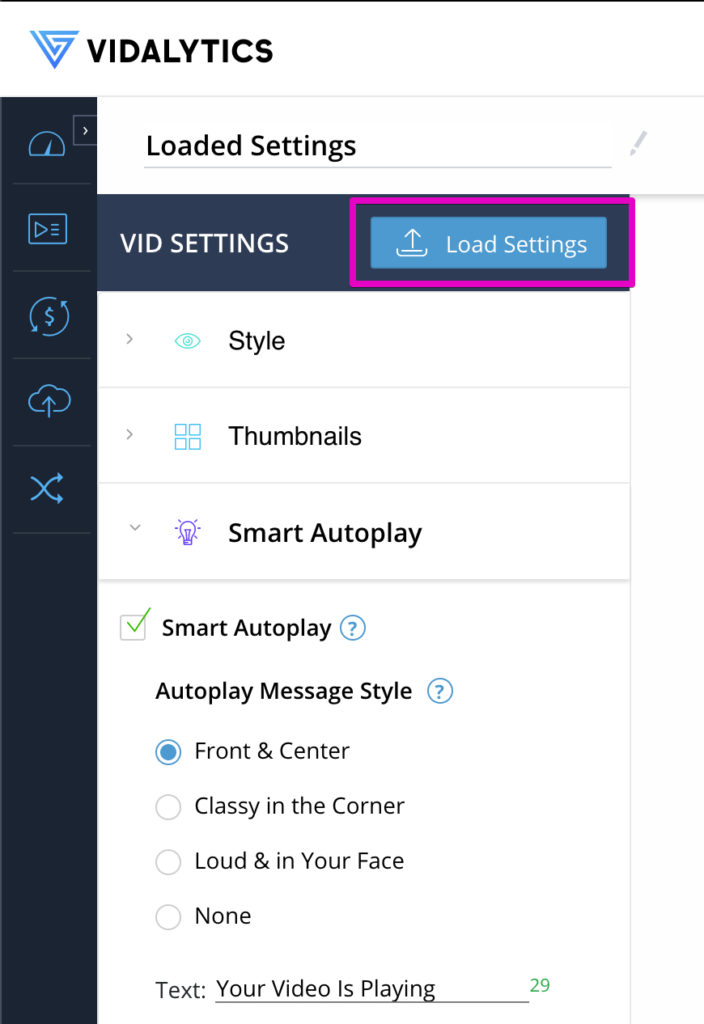This screenshot has height=1024, width=704.
Task: Open the dashboard speedometer sidebar icon
Action: pyautogui.click(x=47, y=143)
